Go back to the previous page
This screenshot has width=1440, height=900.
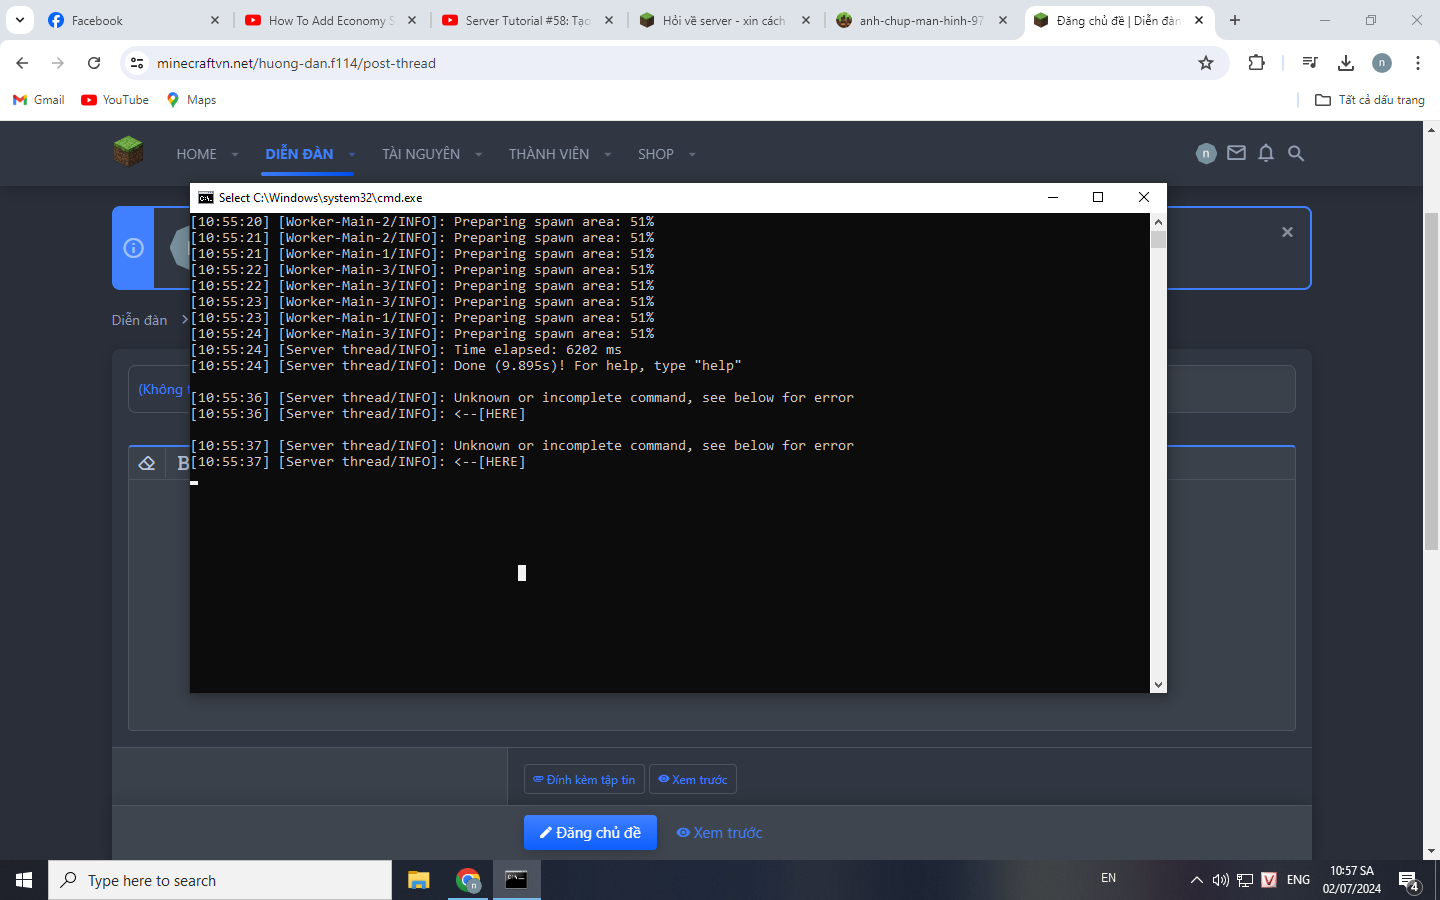(x=22, y=63)
